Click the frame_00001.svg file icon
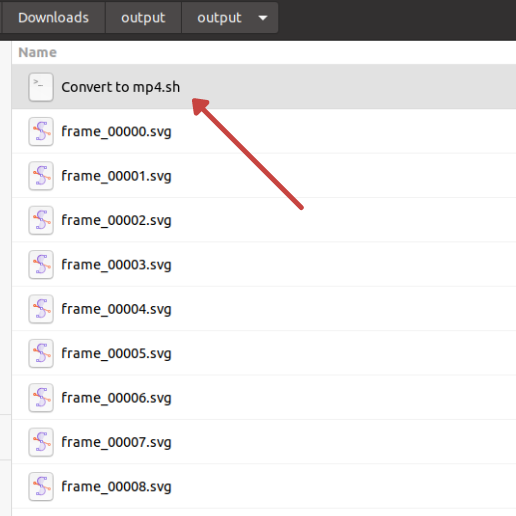 coord(41,176)
